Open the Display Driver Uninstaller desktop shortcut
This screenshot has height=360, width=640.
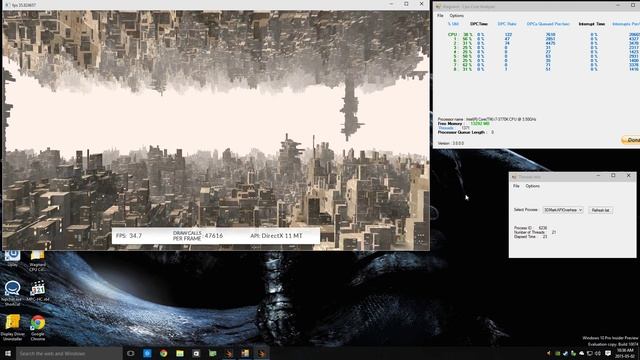click(x=12, y=327)
